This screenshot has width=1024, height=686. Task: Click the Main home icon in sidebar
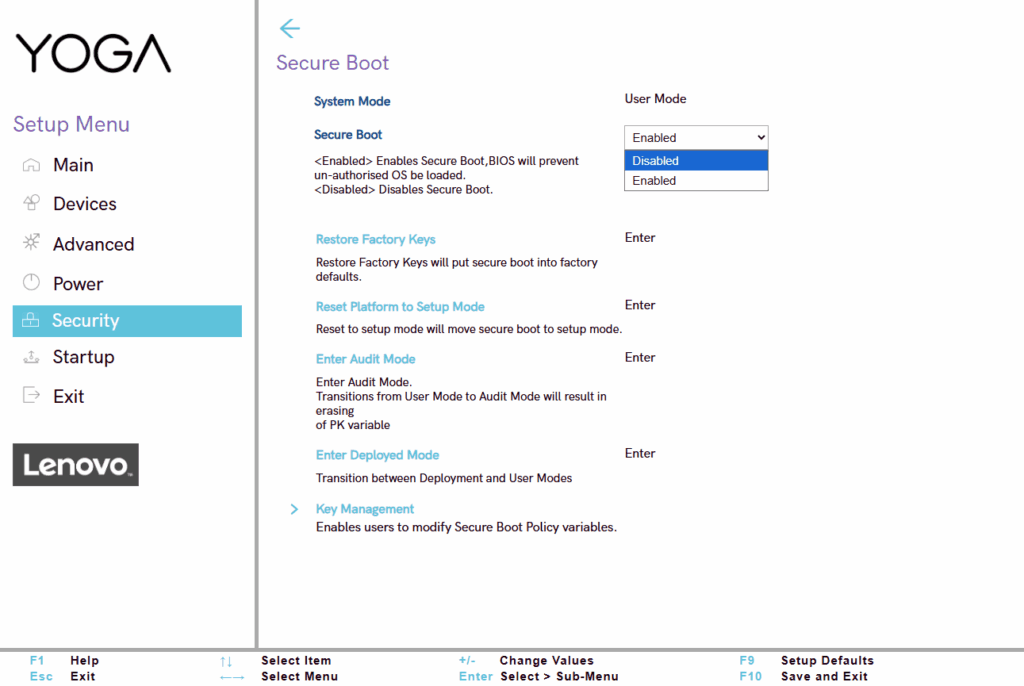click(31, 165)
